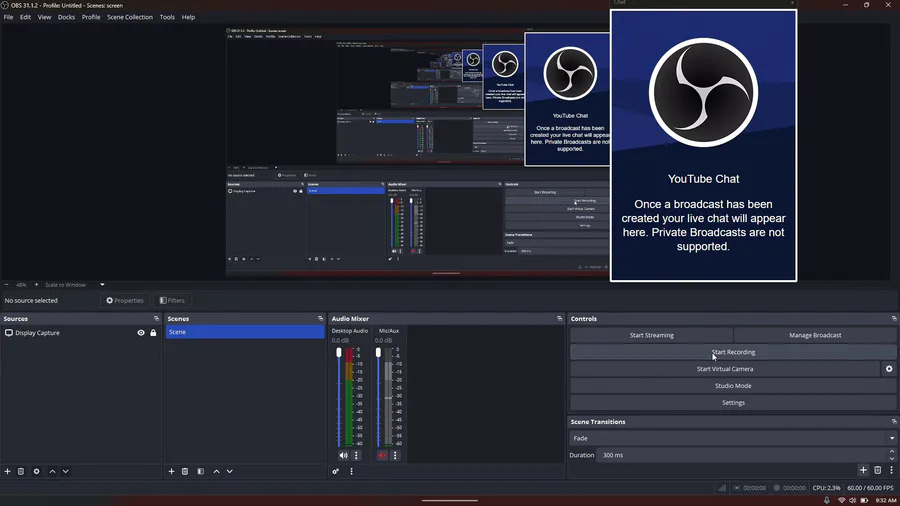
Task: Pop out the Controls dock
Action: click(x=894, y=318)
